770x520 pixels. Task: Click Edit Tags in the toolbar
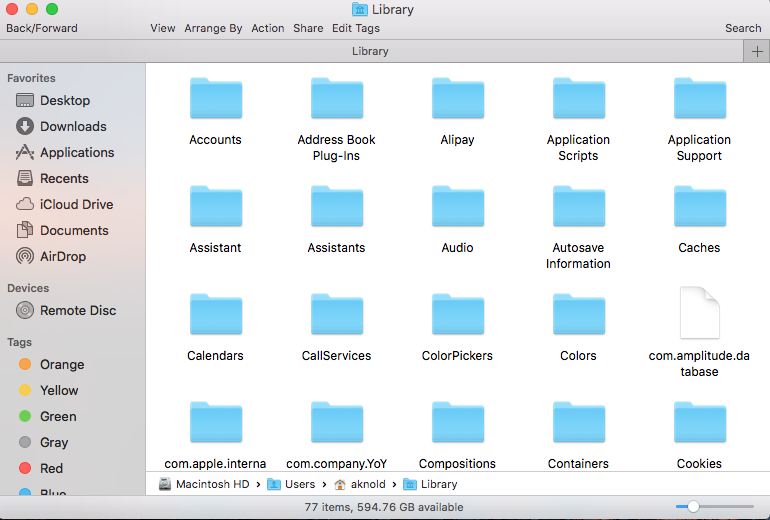356,28
